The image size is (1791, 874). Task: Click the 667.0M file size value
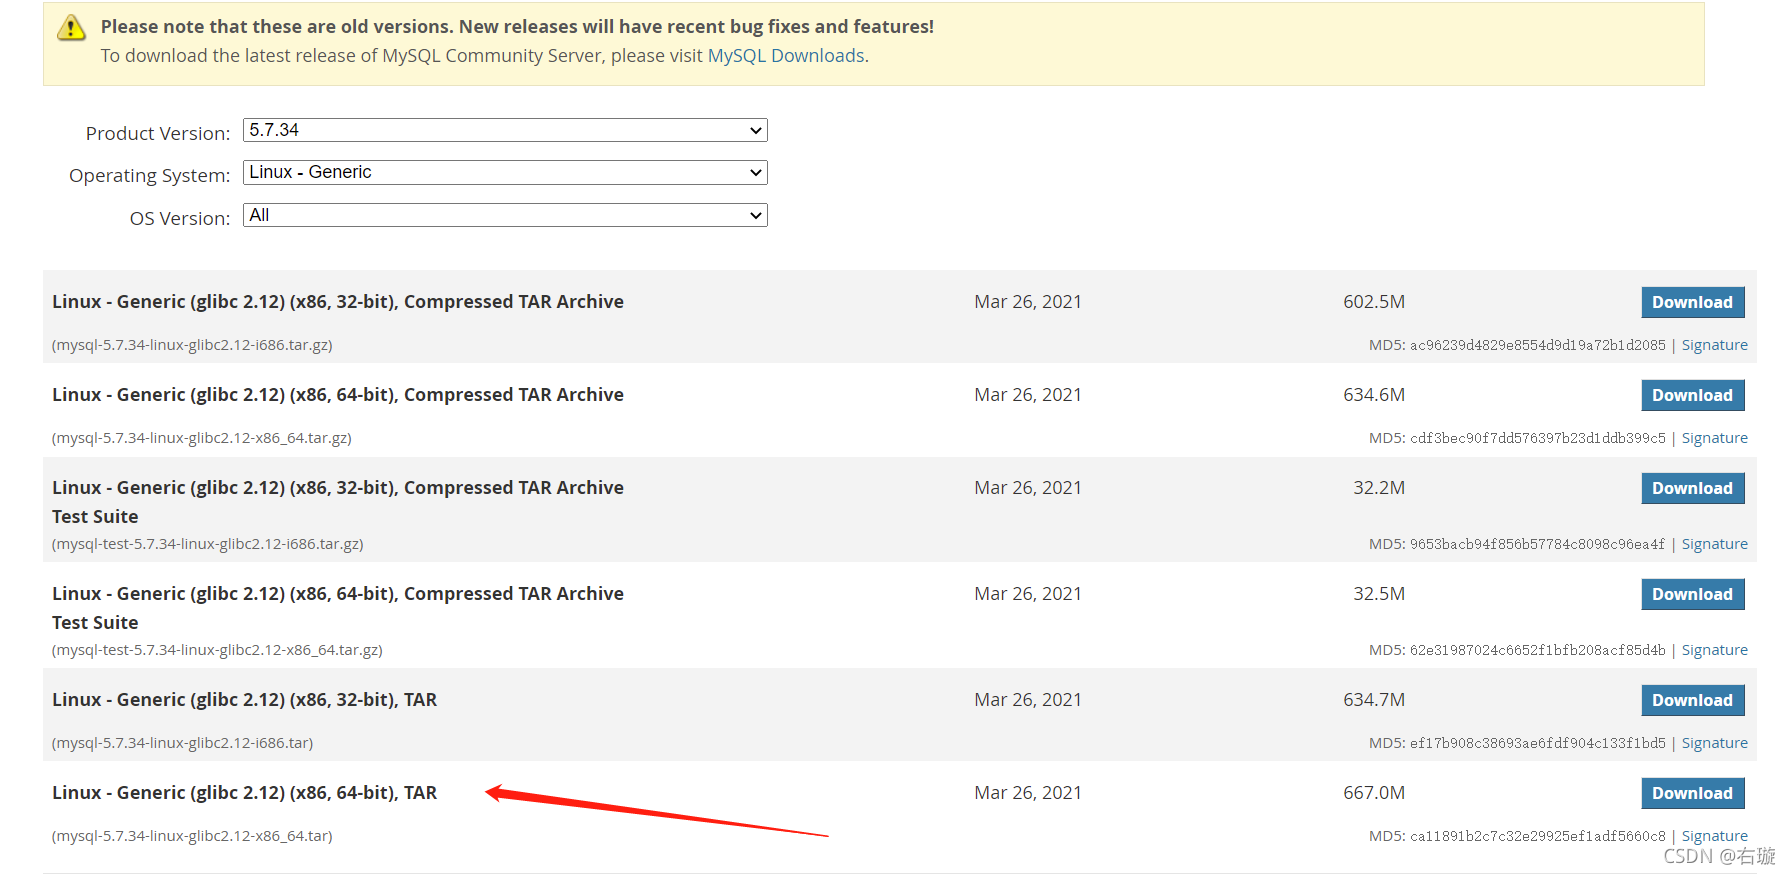[x=1374, y=793]
